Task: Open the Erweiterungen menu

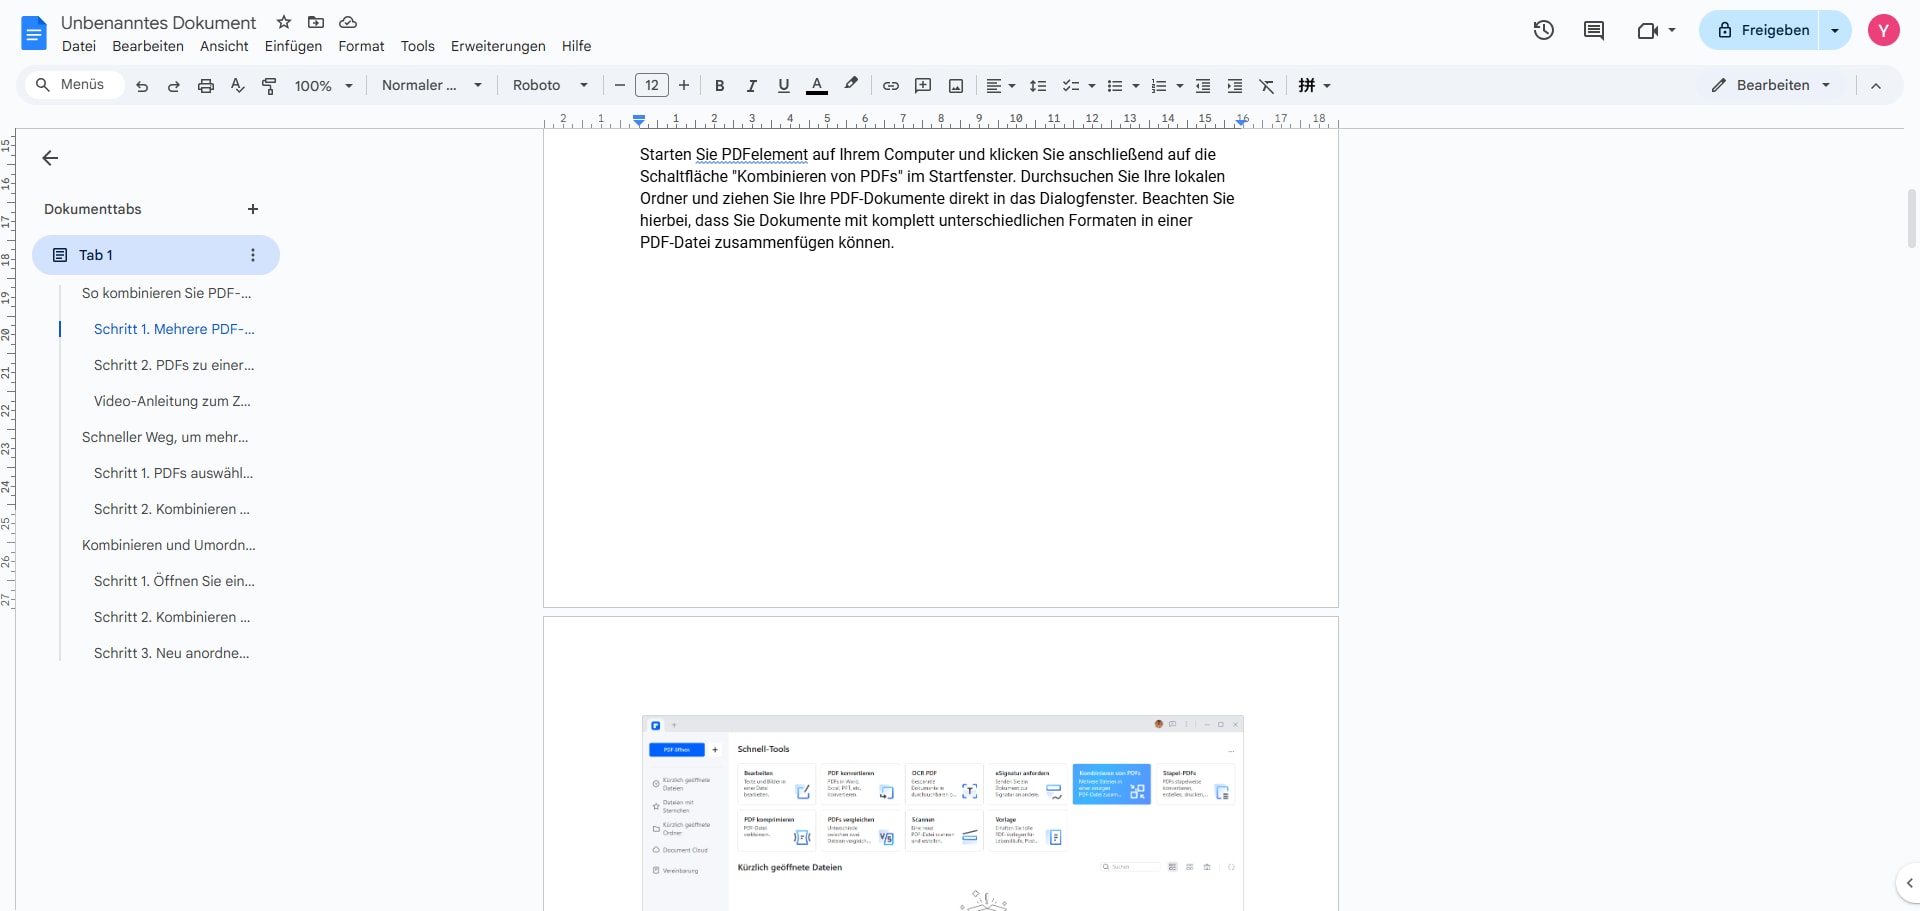Action: click(x=498, y=46)
